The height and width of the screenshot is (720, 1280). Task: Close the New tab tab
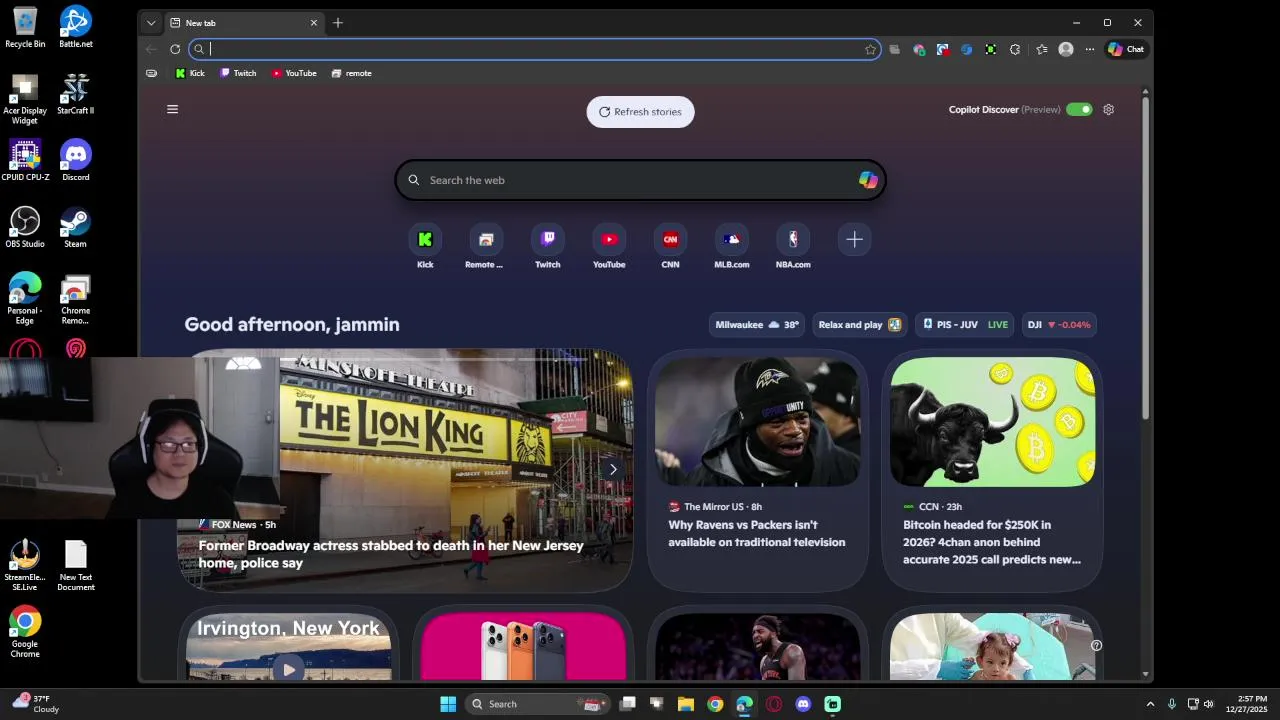point(314,23)
